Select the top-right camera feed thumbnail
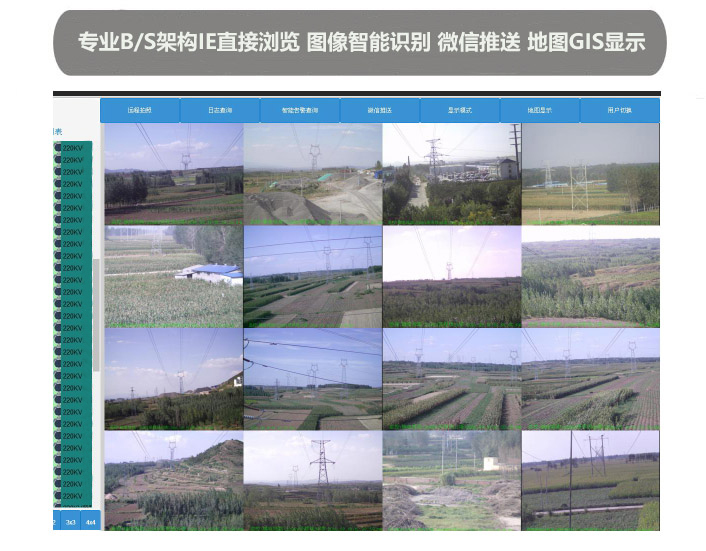 [590, 173]
